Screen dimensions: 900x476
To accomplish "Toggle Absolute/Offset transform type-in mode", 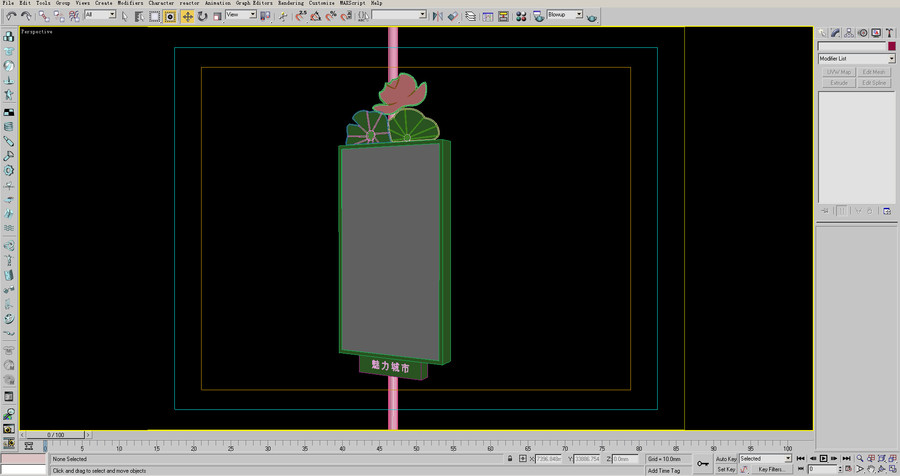I will pyautogui.click(x=522, y=458).
